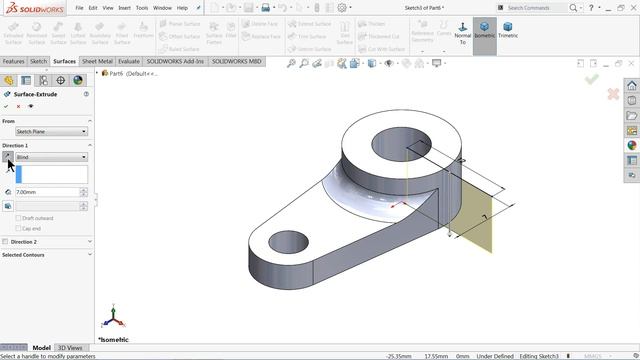Open the Sketch Plane dropdown
This screenshot has width=640, height=360.
51,131
